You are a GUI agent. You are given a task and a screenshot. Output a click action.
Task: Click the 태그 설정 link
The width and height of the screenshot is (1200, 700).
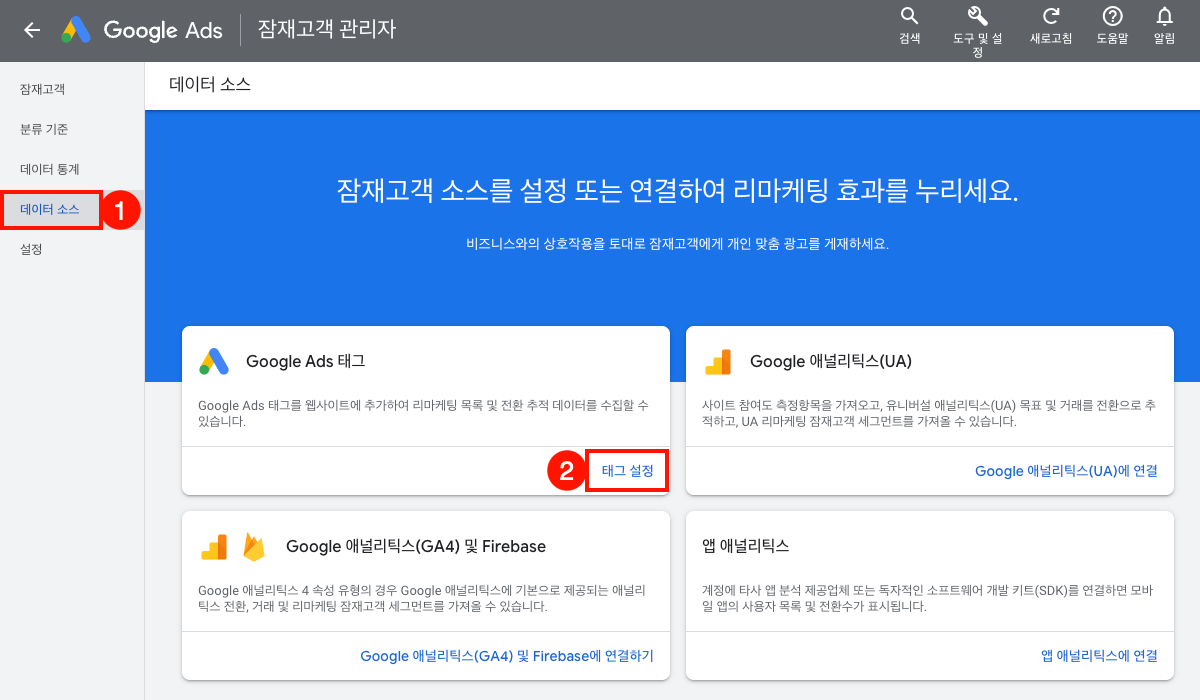click(x=627, y=470)
